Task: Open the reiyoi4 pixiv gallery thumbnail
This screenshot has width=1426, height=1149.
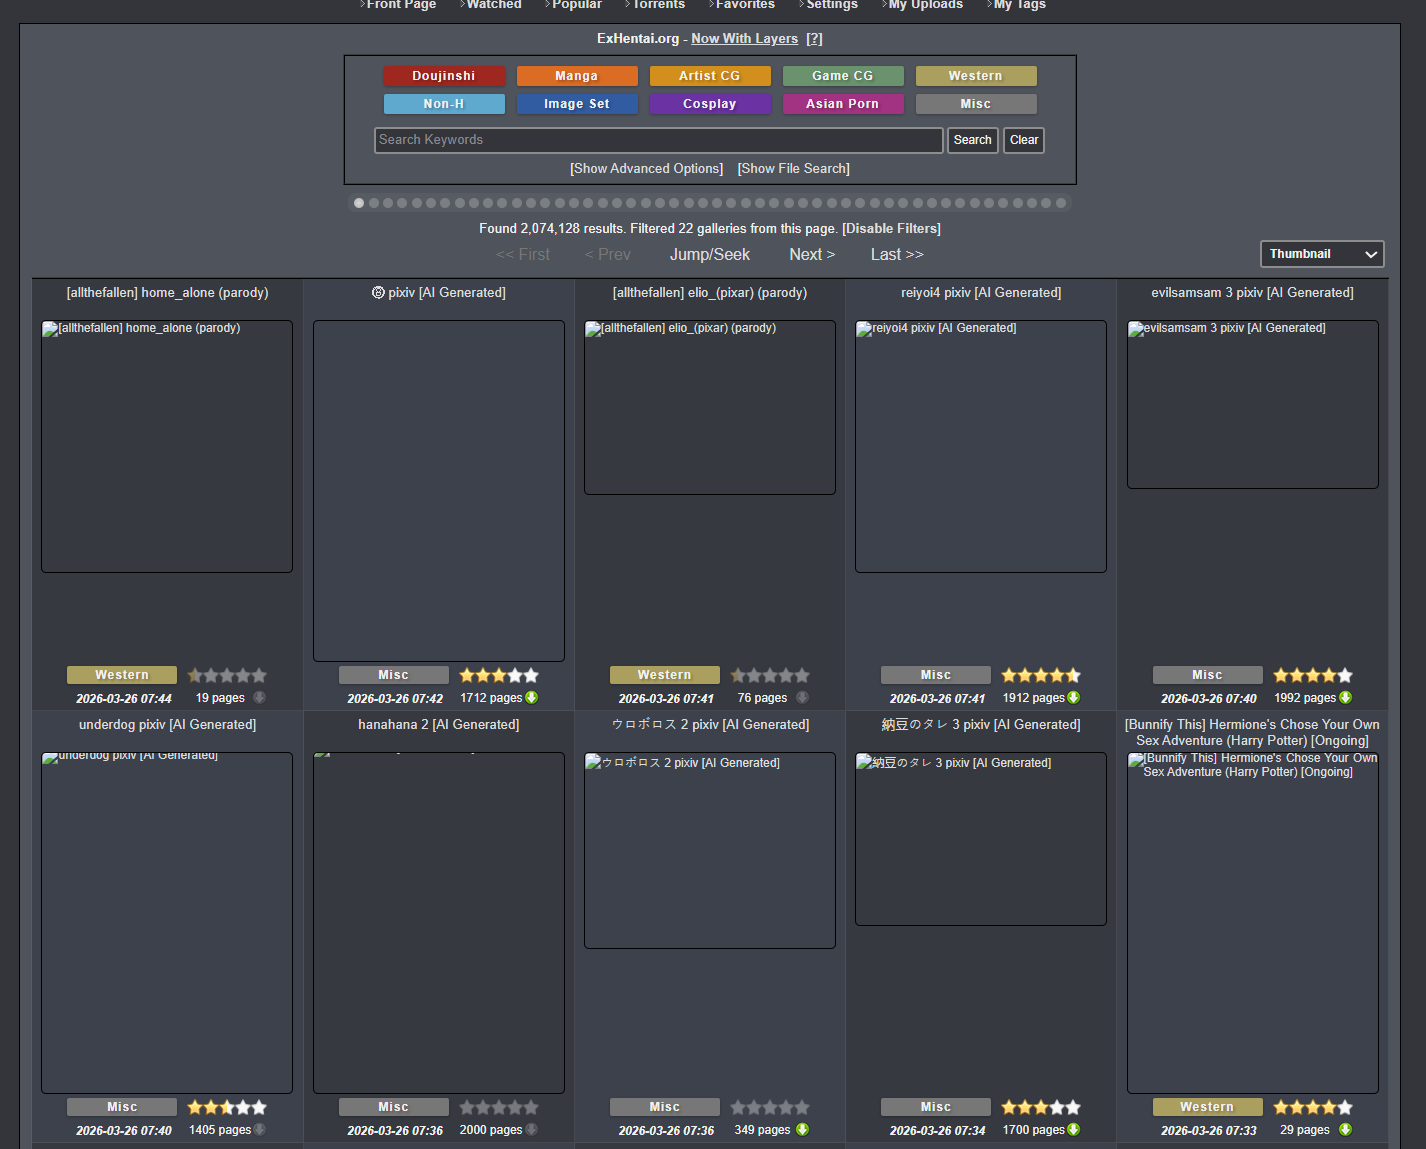Action: point(981,446)
